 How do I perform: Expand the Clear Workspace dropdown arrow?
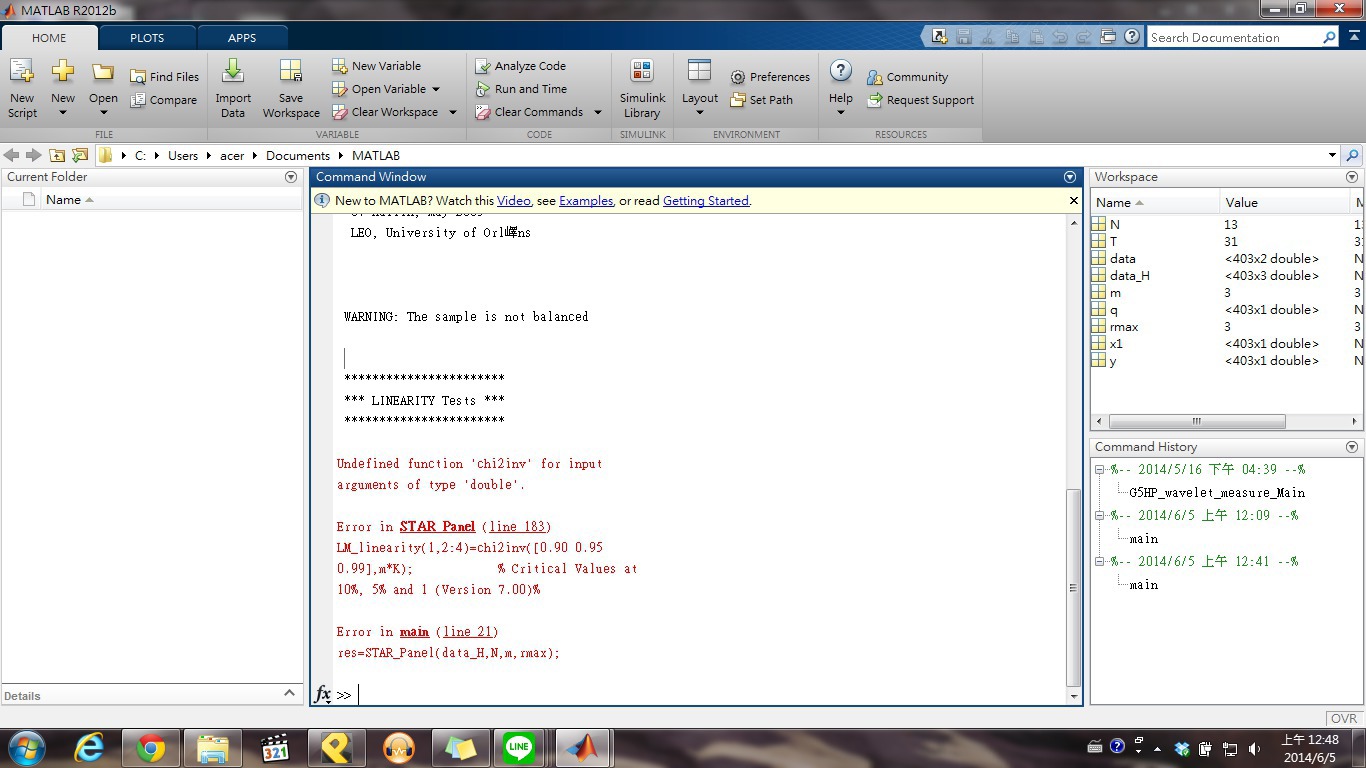(x=452, y=112)
